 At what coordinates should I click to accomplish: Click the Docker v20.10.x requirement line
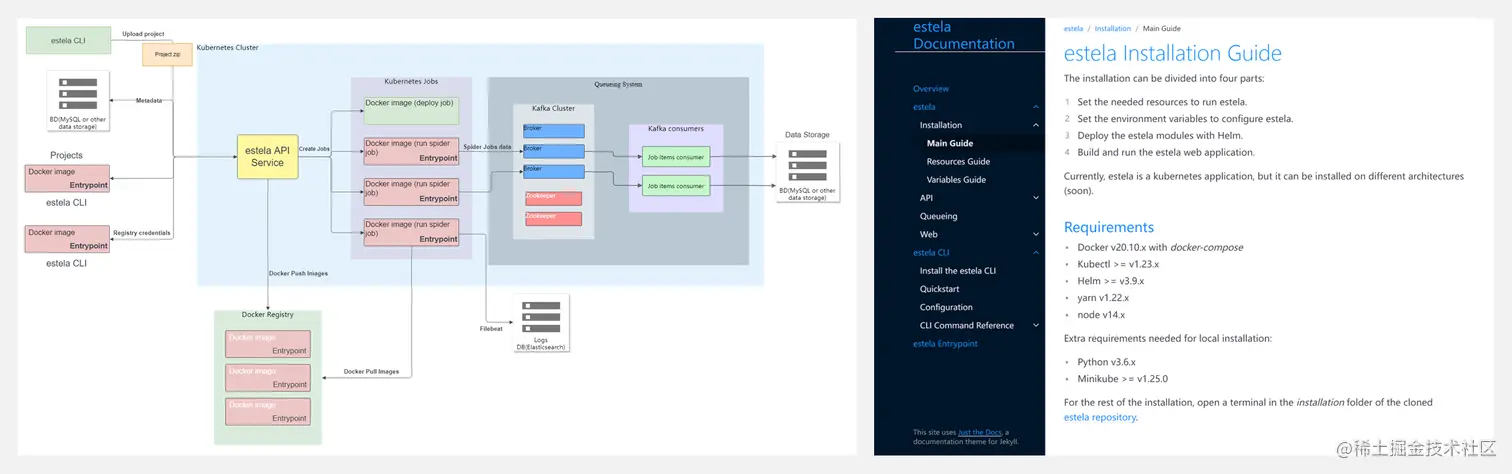click(x=1160, y=247)
